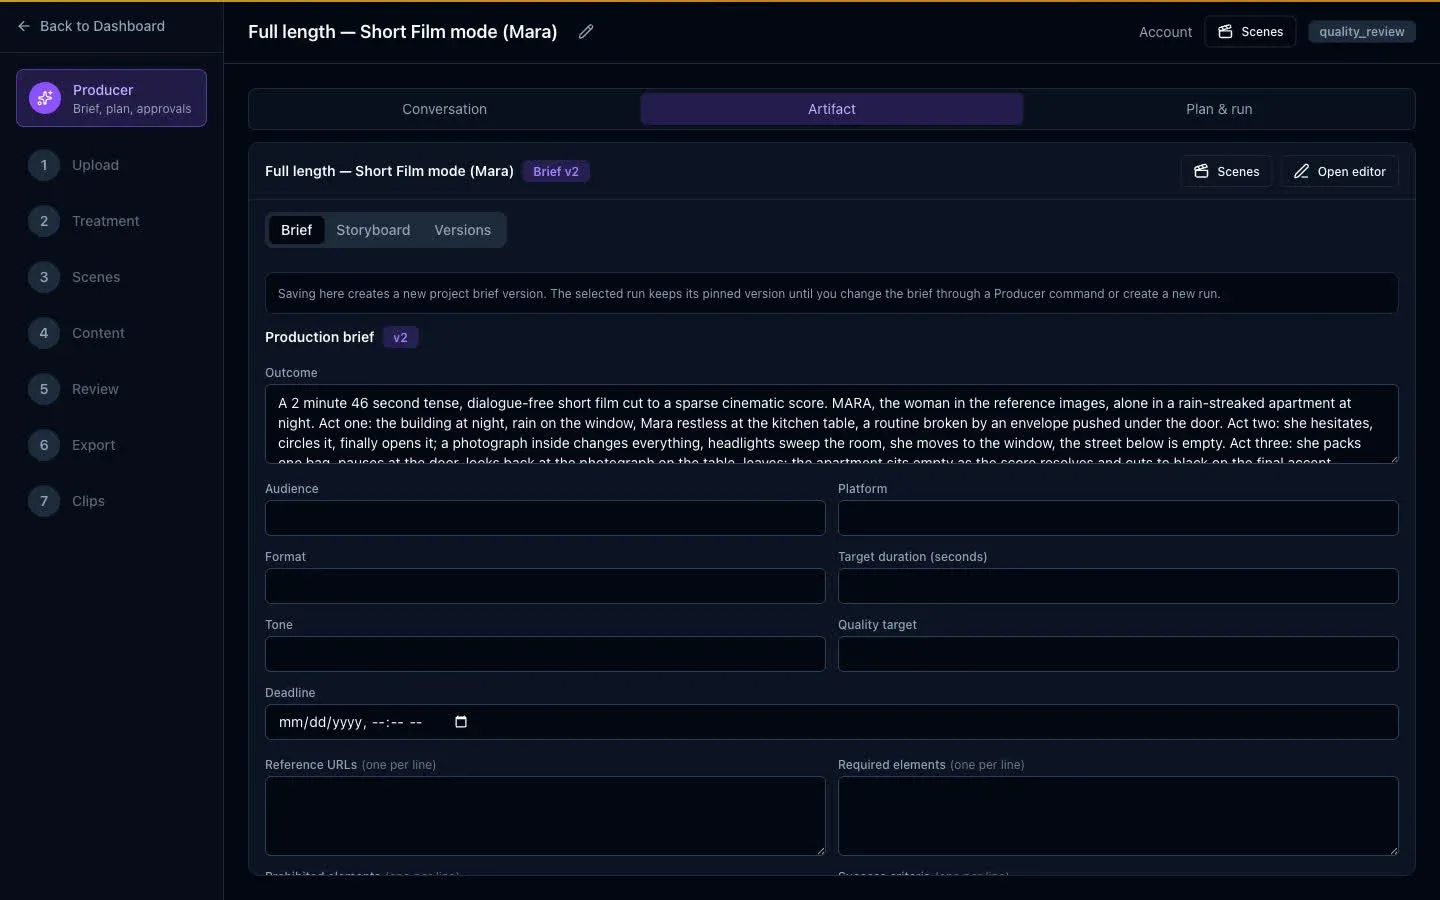The height and width of the screenshot is (900, 1440).
Task: Click the Target duration (seconds) field
Action: point(1118,586)
